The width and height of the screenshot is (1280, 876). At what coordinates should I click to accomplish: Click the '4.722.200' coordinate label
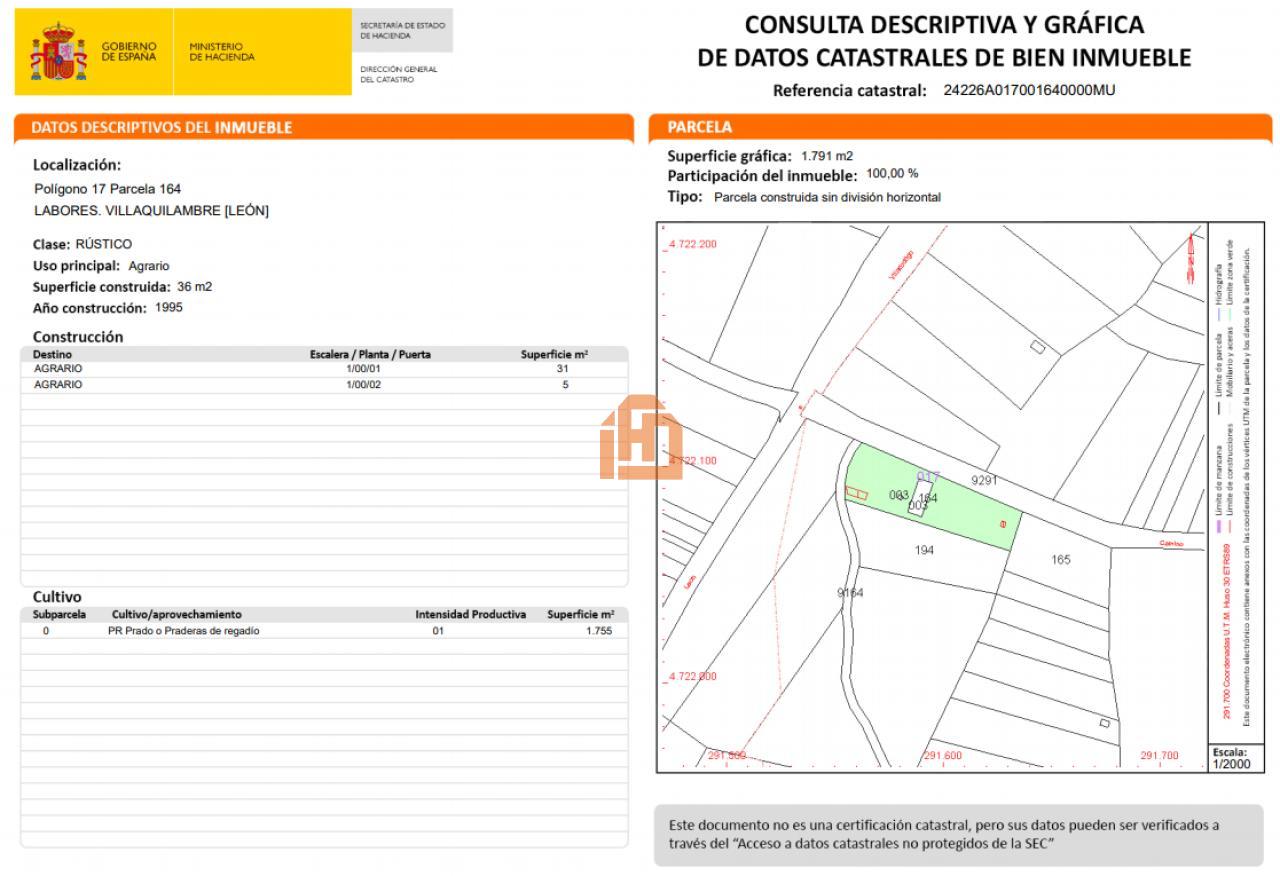692,244
